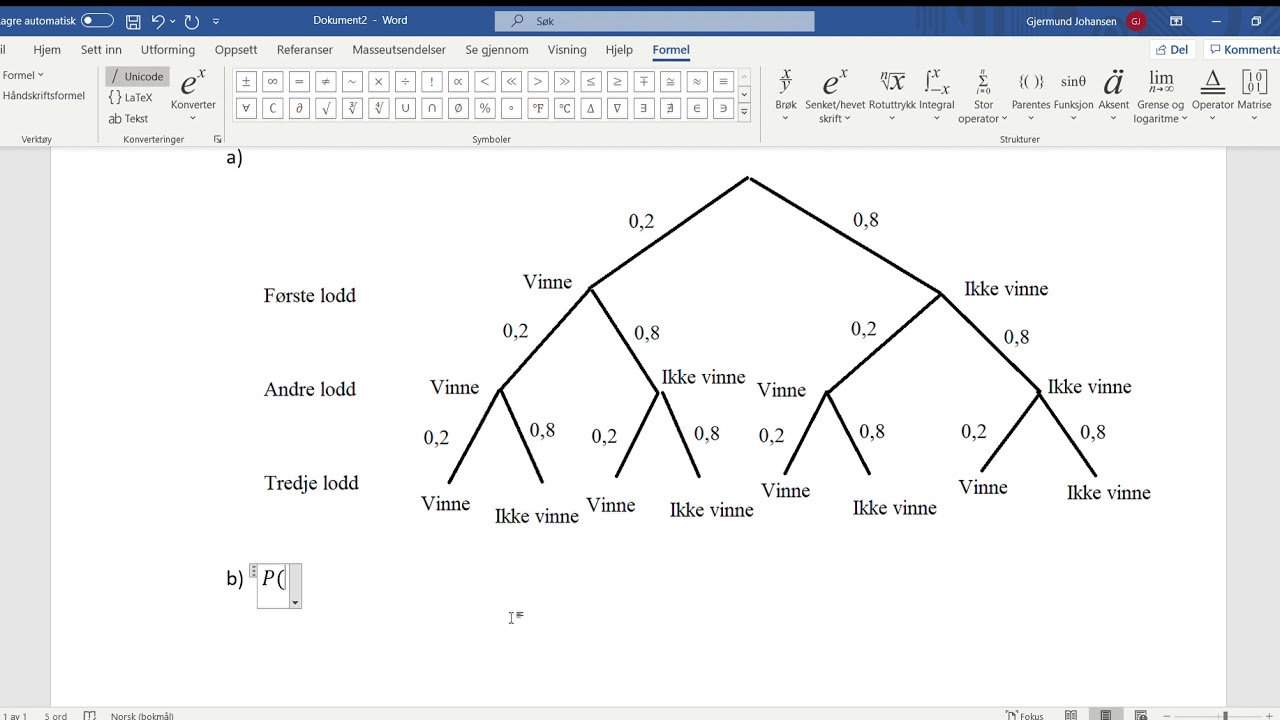Image resolution: width=1280 pixels, height=720 pixels.
Task: Insert the element-of (∈) symbol
Action: [697, 108]
